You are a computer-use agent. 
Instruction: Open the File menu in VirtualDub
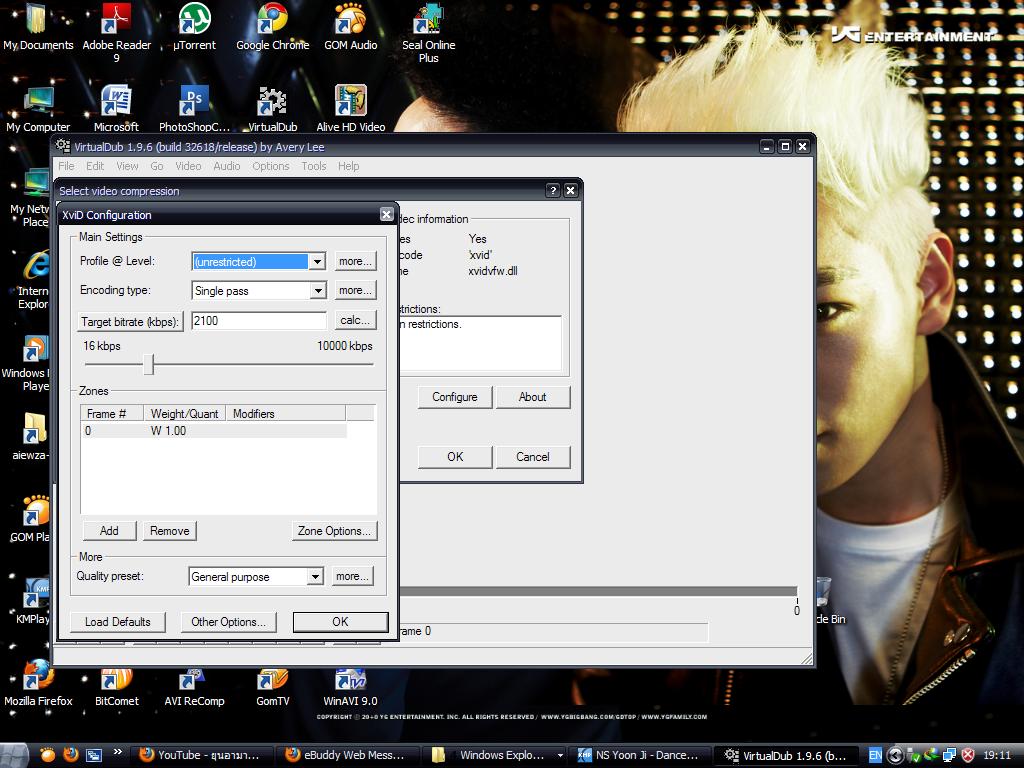(66, 166)
